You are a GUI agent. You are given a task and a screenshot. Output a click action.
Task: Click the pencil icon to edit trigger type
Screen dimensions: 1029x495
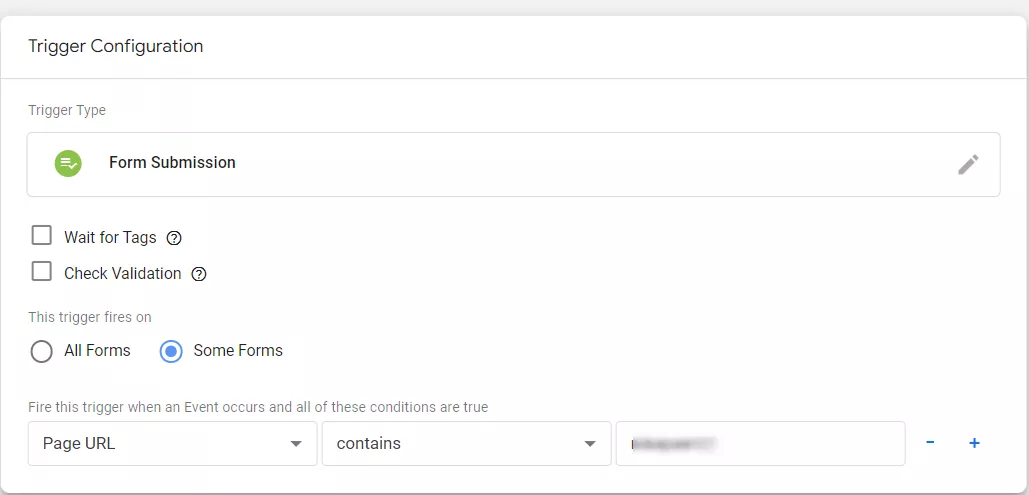click(x=968, y=164)
